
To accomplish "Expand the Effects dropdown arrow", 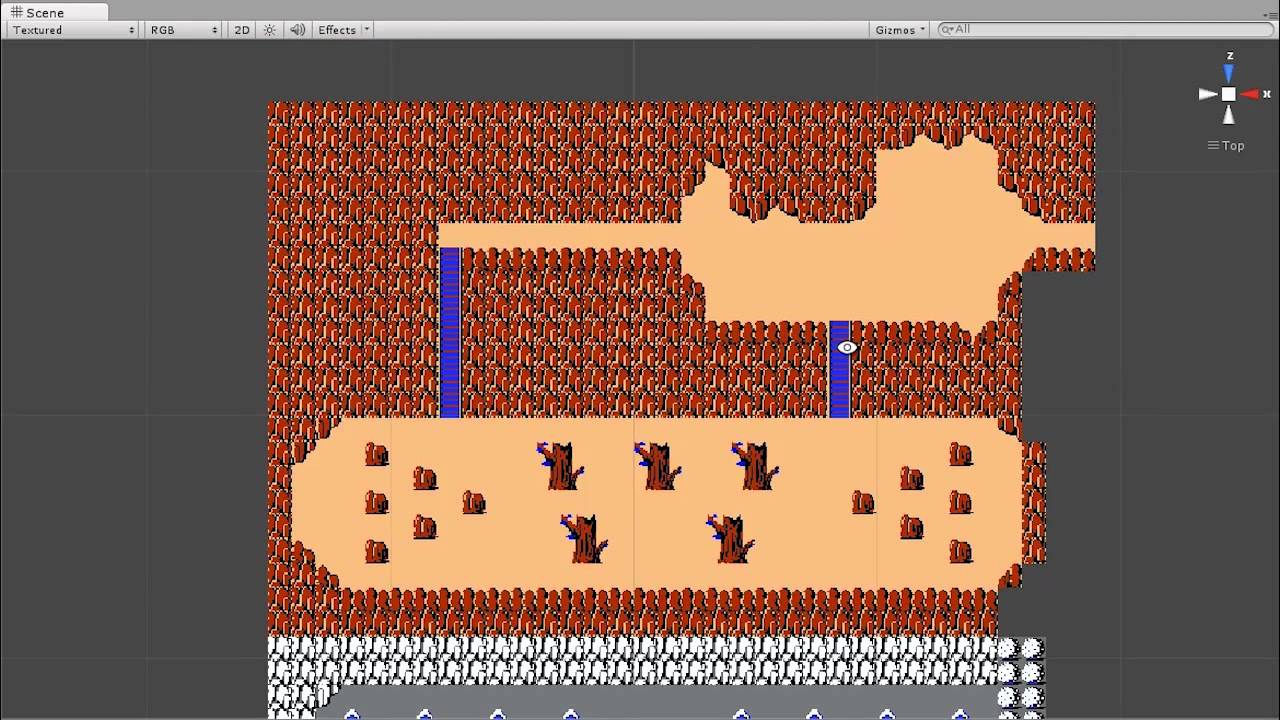I will (x=366, y=30).
